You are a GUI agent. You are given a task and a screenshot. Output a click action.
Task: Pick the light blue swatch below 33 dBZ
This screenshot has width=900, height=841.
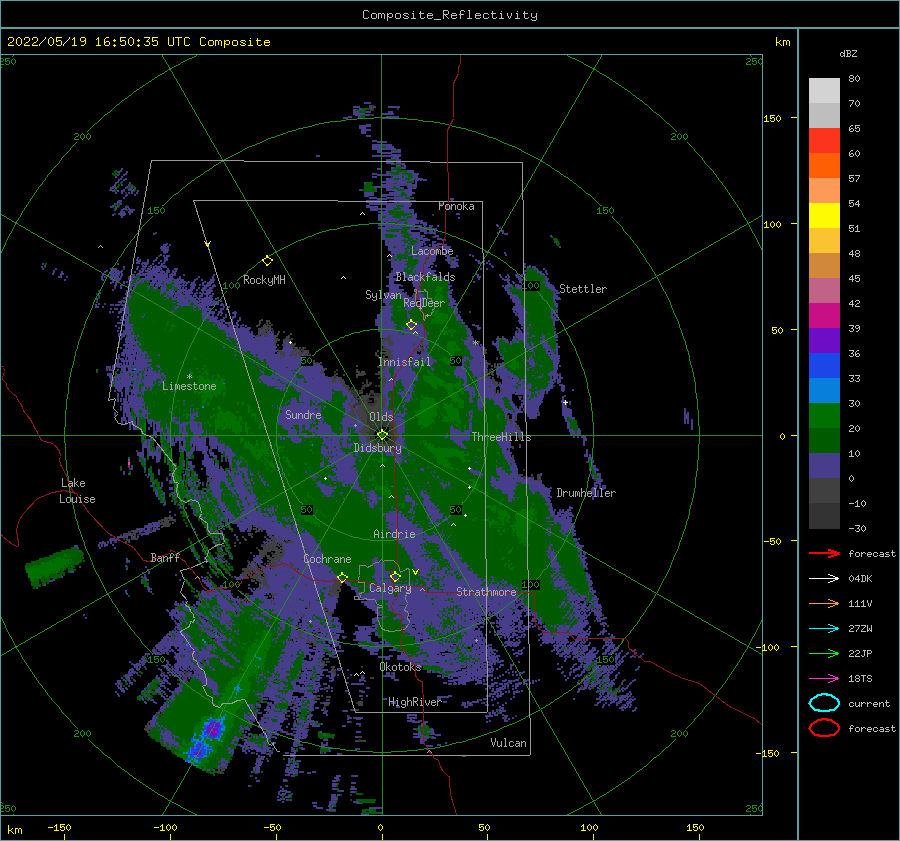tap(824, 390)
